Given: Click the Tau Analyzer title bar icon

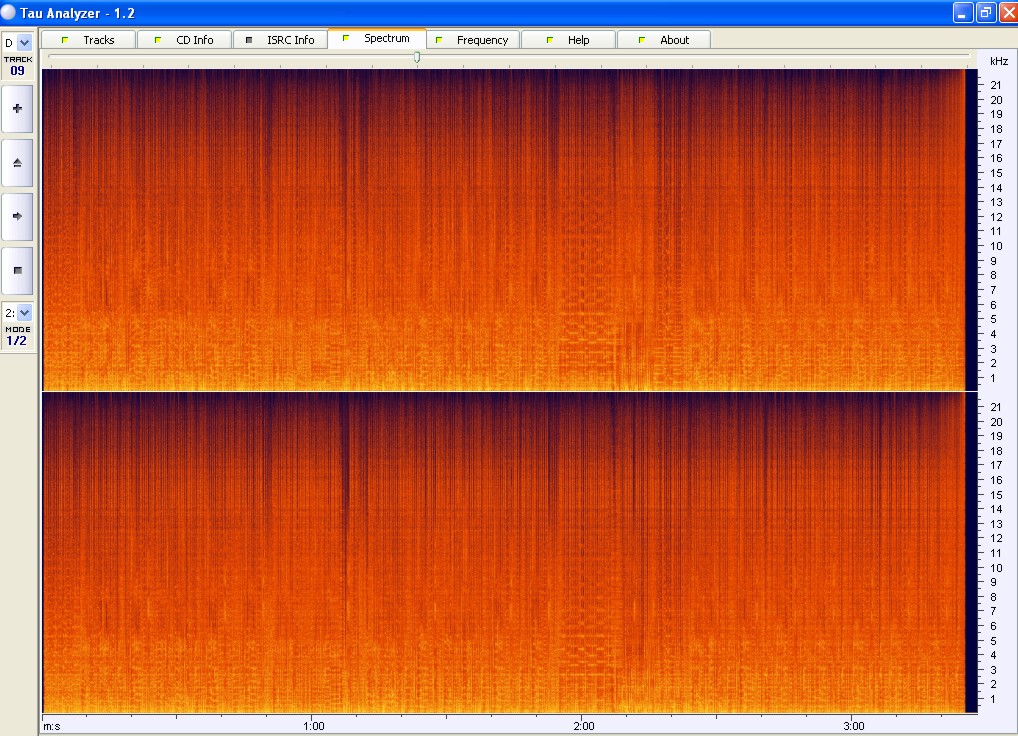Looking at the screenshot, I should coord(9,13).
